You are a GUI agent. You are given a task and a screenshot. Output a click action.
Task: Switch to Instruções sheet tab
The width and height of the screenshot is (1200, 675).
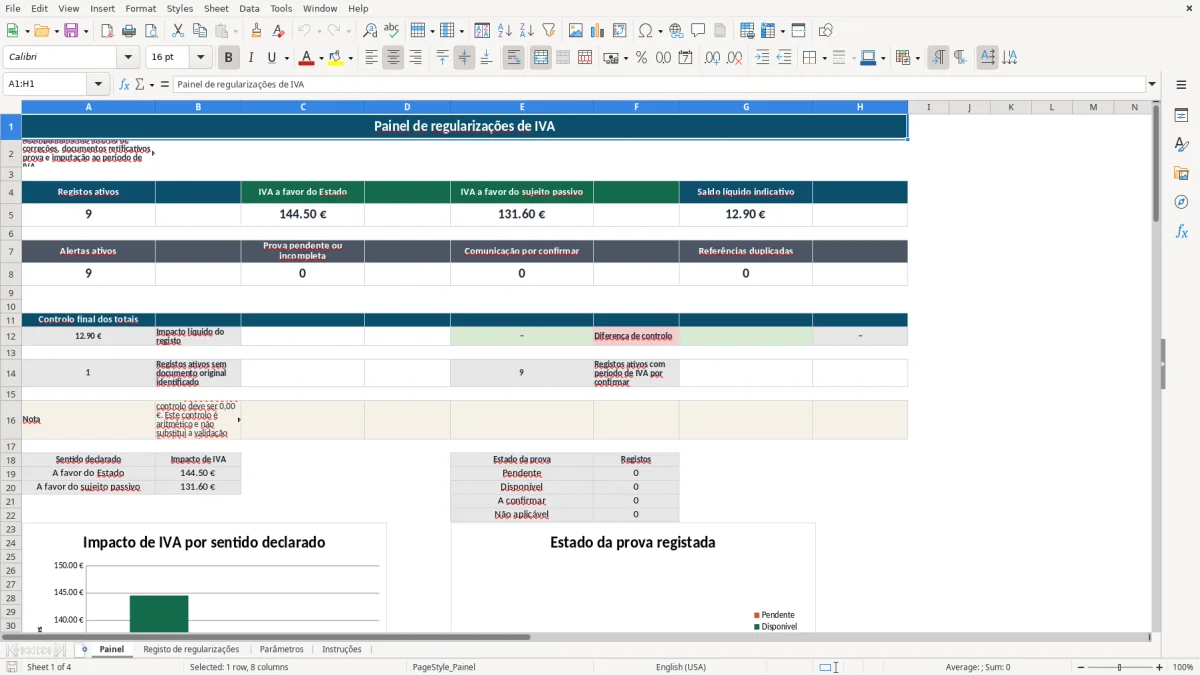pyautogui.click(x=342, y=649)
